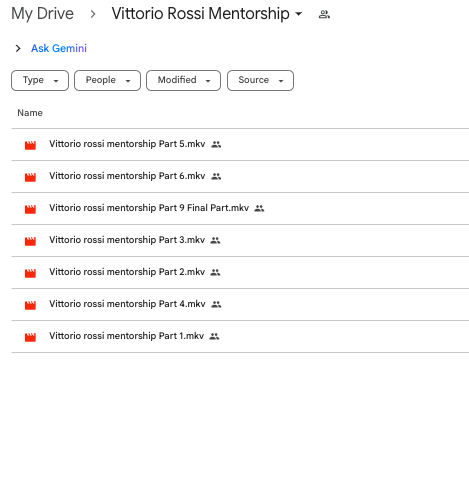Select file Vittorio rossi mentorship Part 9 Final Part.mkv
Screen dimensions: 469x501
(149, 208)
